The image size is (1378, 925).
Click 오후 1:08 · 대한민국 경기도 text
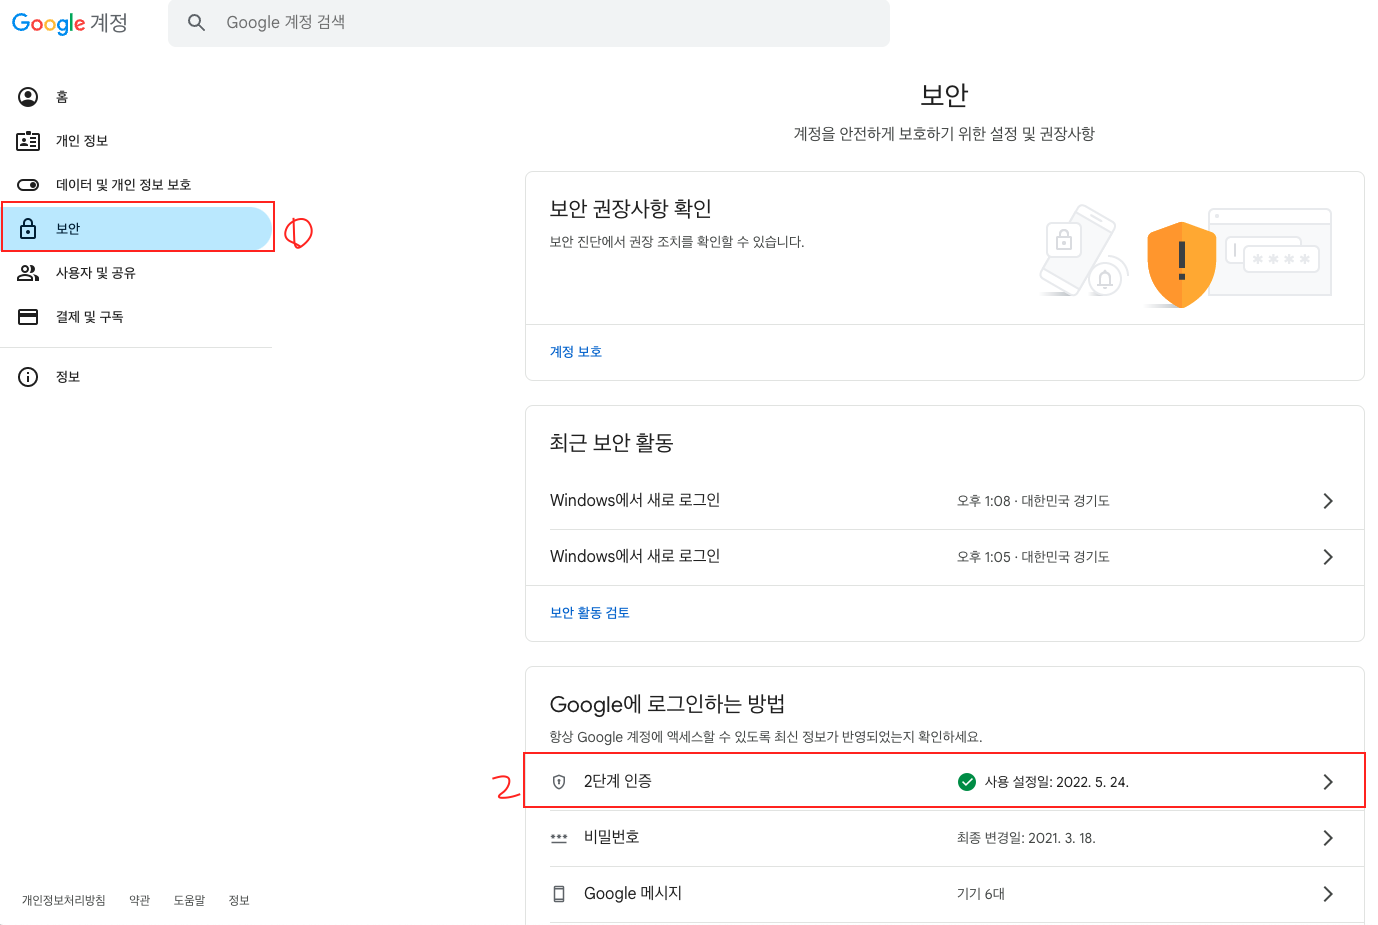(x=1033, y=501)
